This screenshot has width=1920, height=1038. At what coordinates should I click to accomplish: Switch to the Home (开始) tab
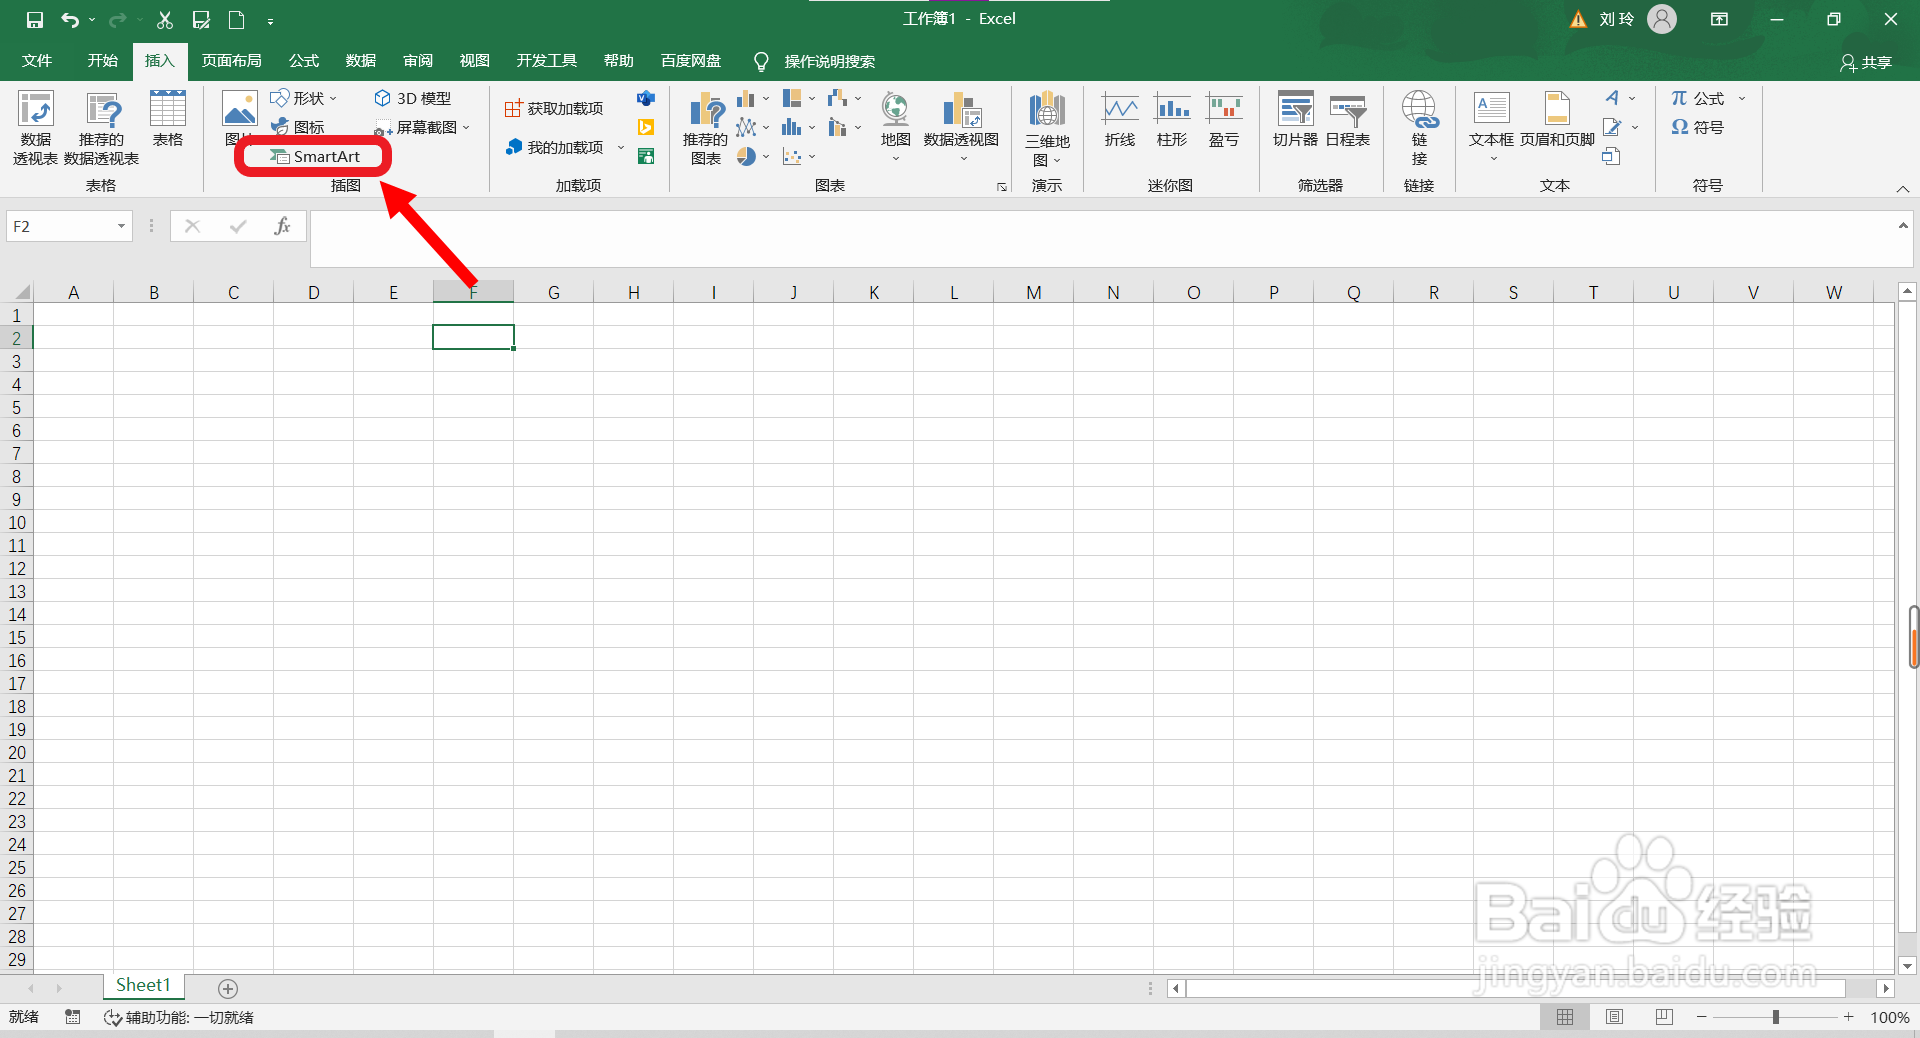[102, 61]
